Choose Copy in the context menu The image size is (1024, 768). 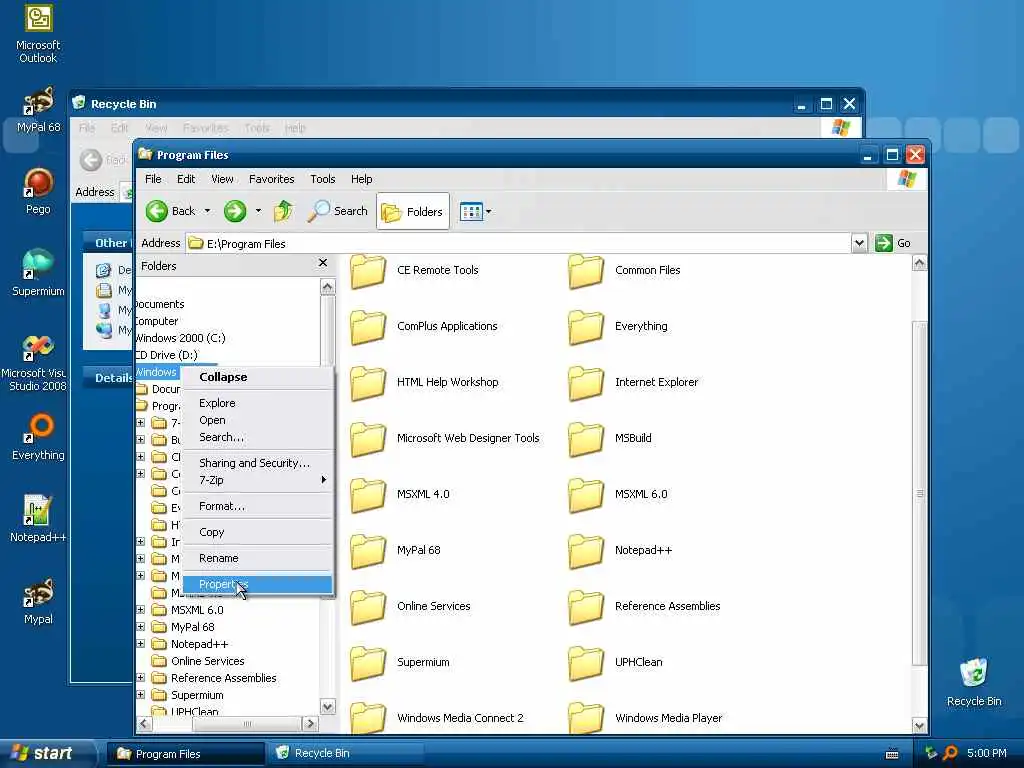tap(258, 532)
